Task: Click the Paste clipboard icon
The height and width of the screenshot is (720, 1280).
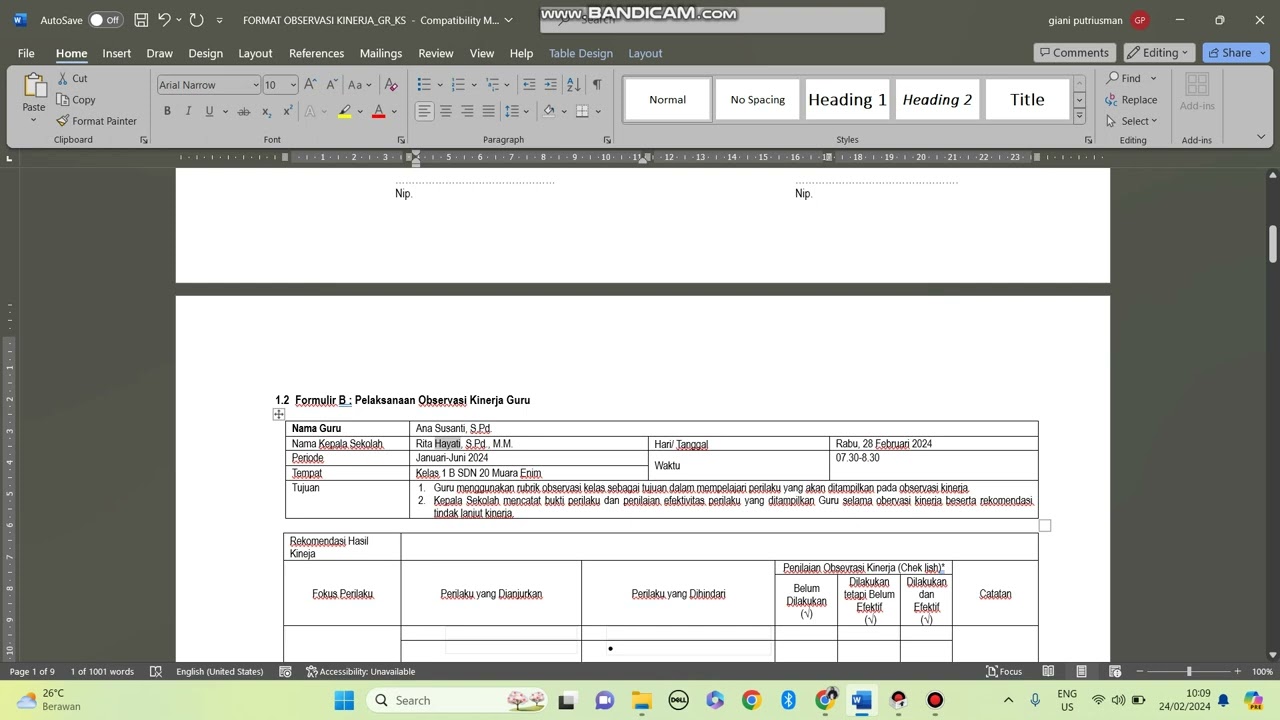Action: click(x=34, y=88)
